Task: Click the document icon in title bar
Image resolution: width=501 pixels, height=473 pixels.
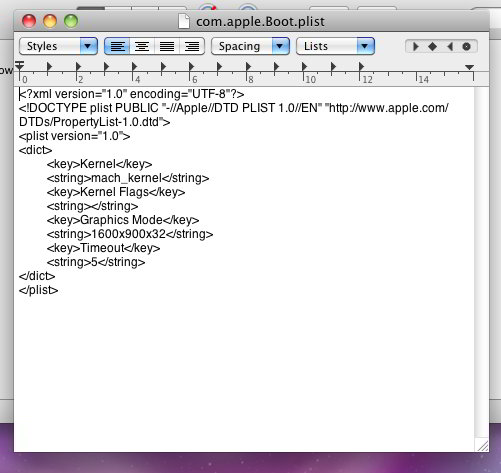Action: (x=184, y=21)
